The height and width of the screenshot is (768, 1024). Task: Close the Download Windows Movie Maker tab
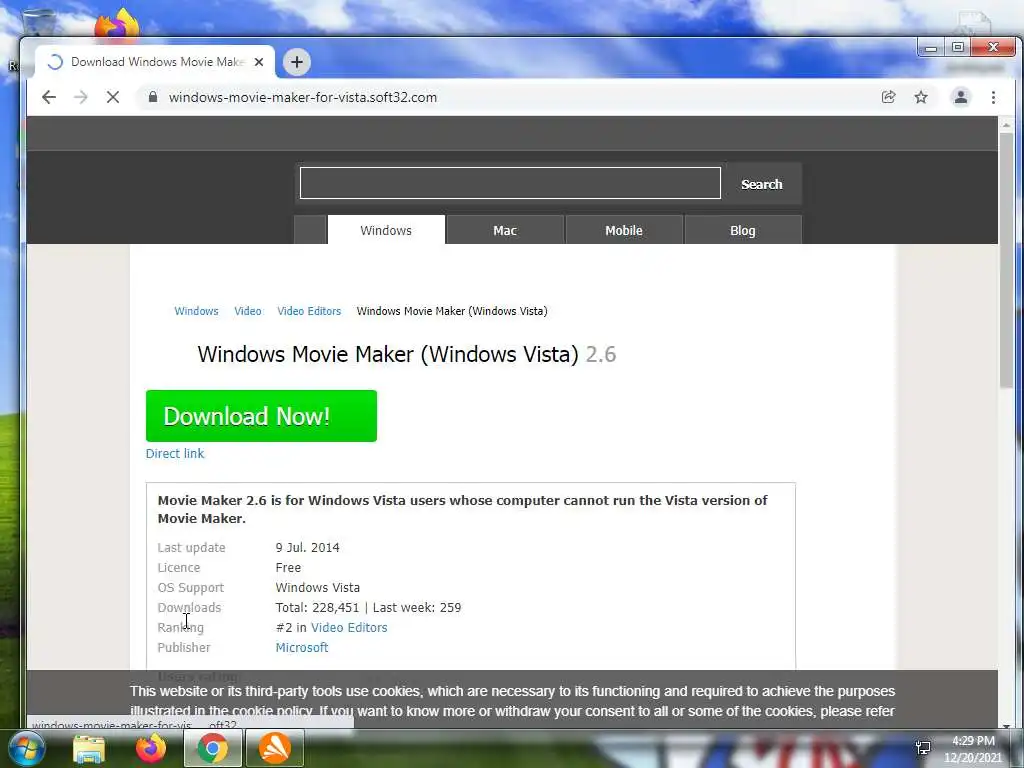click(259, 62)
